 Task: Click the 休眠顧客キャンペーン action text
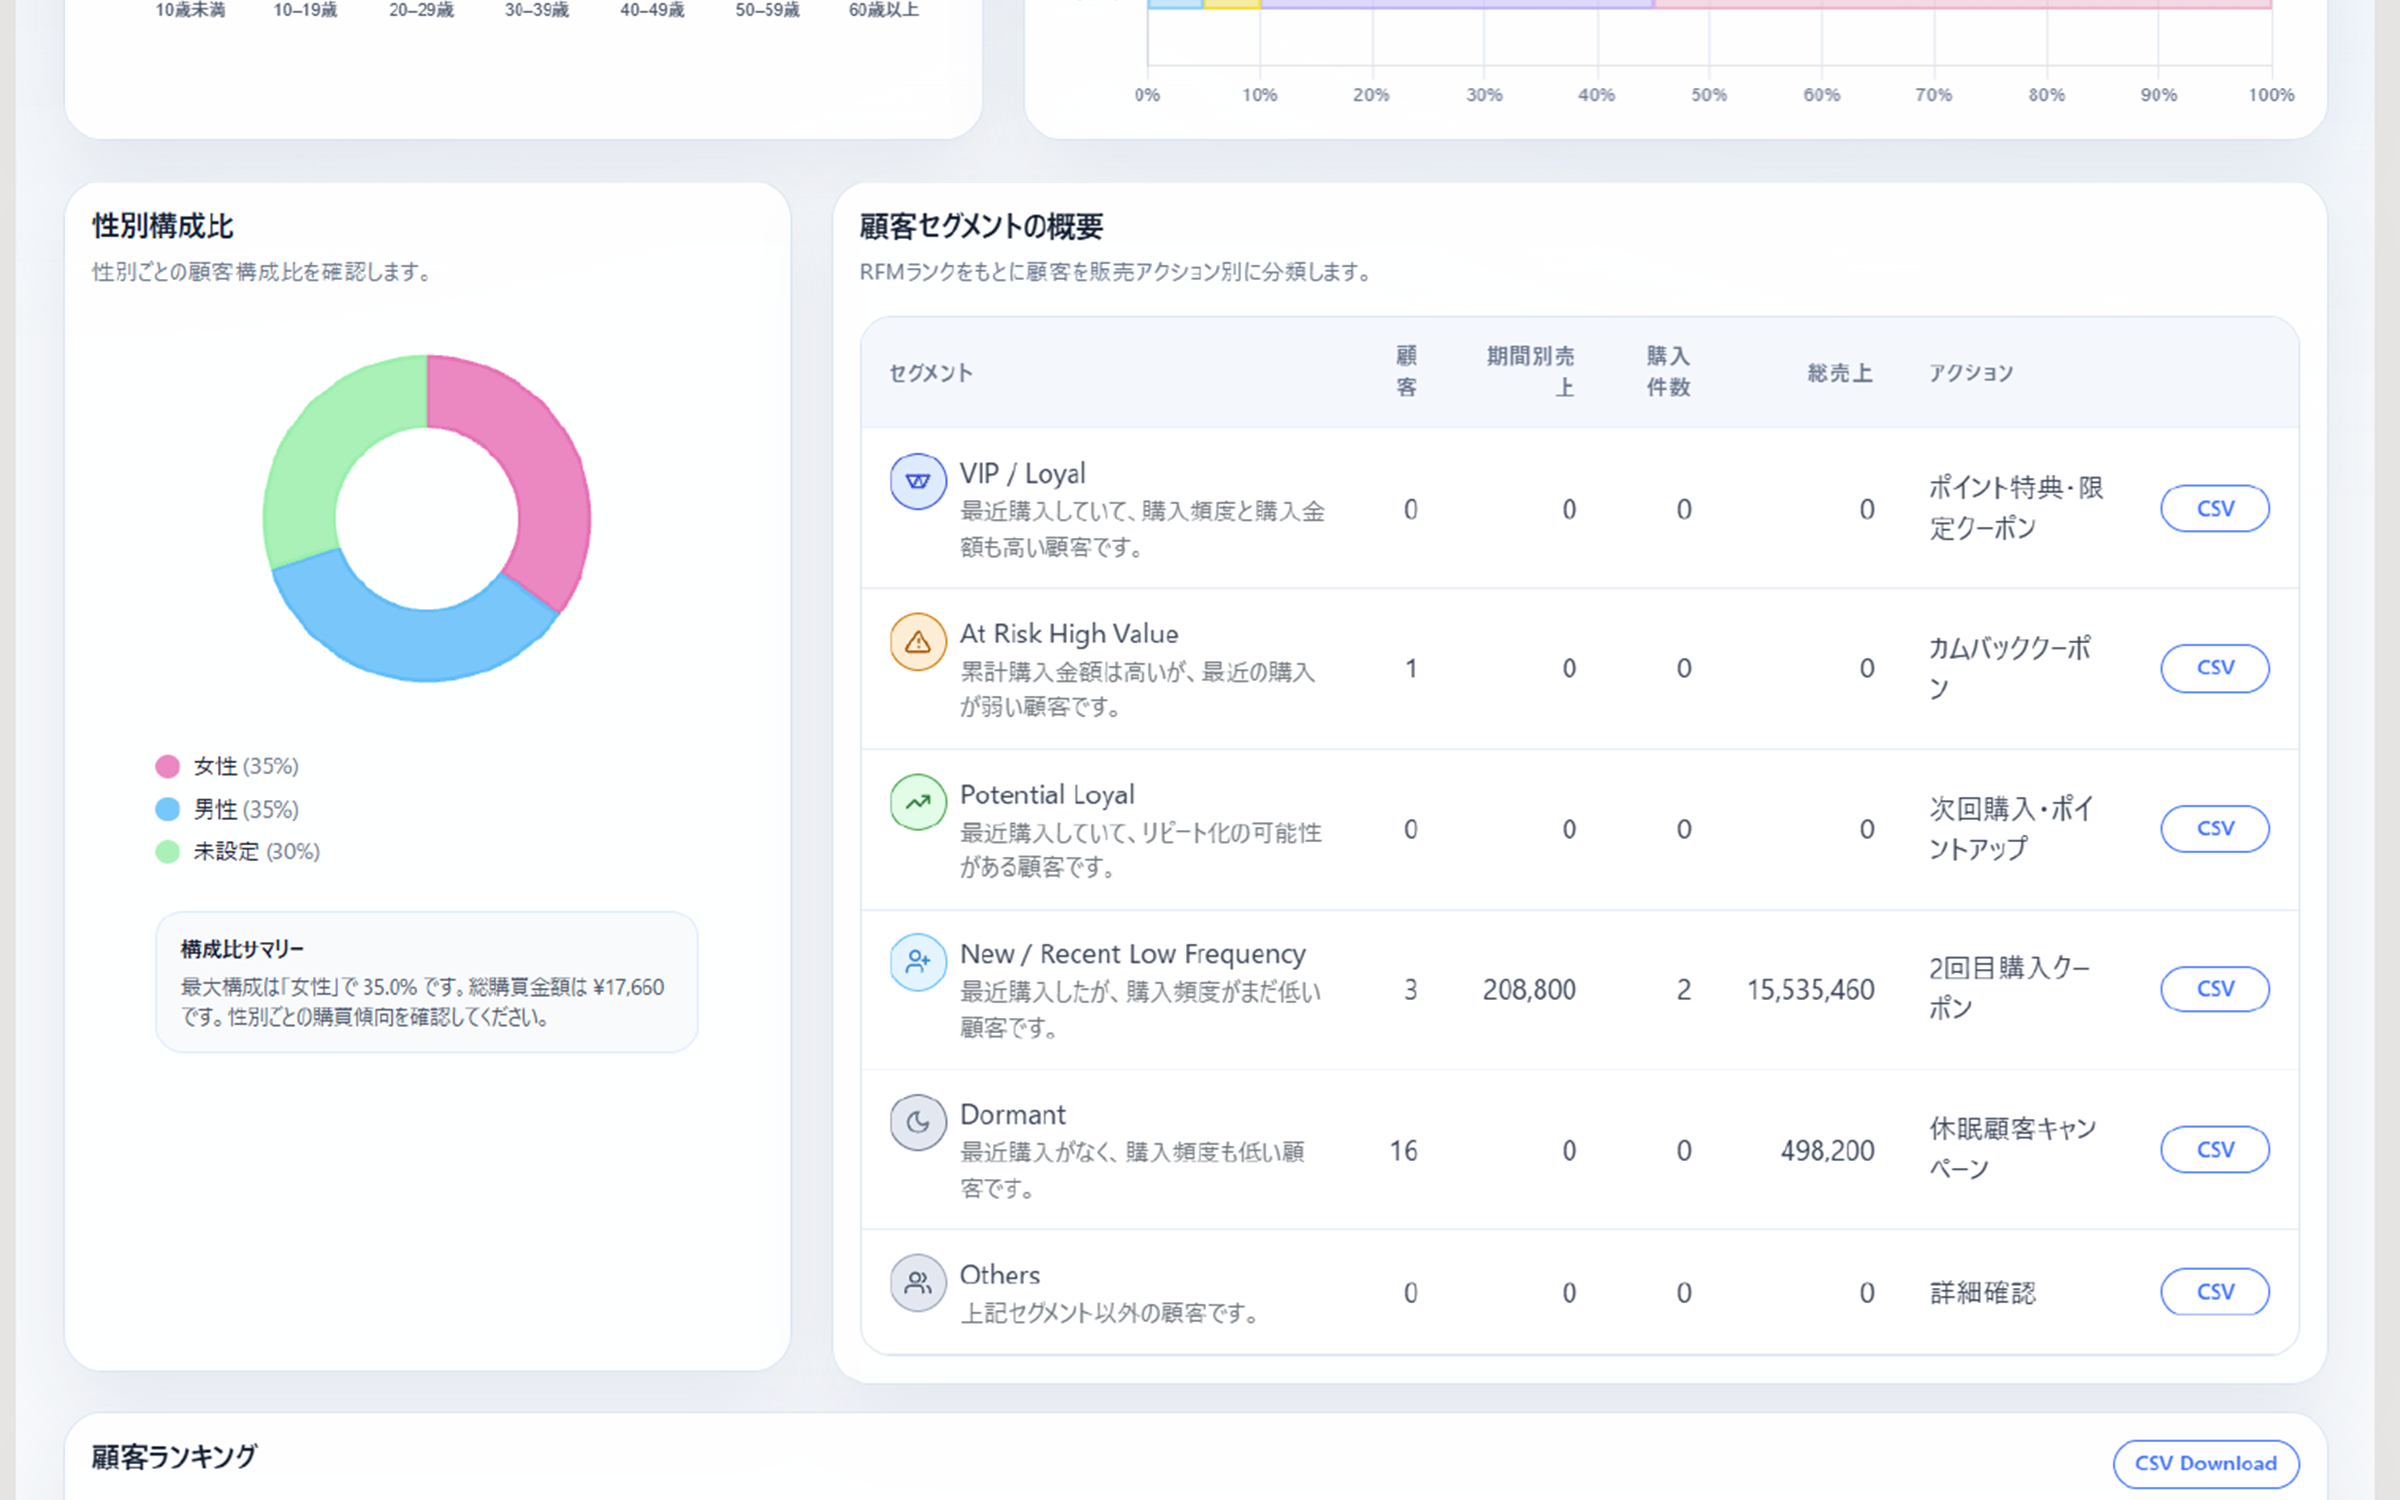tap(2013, 1149)
